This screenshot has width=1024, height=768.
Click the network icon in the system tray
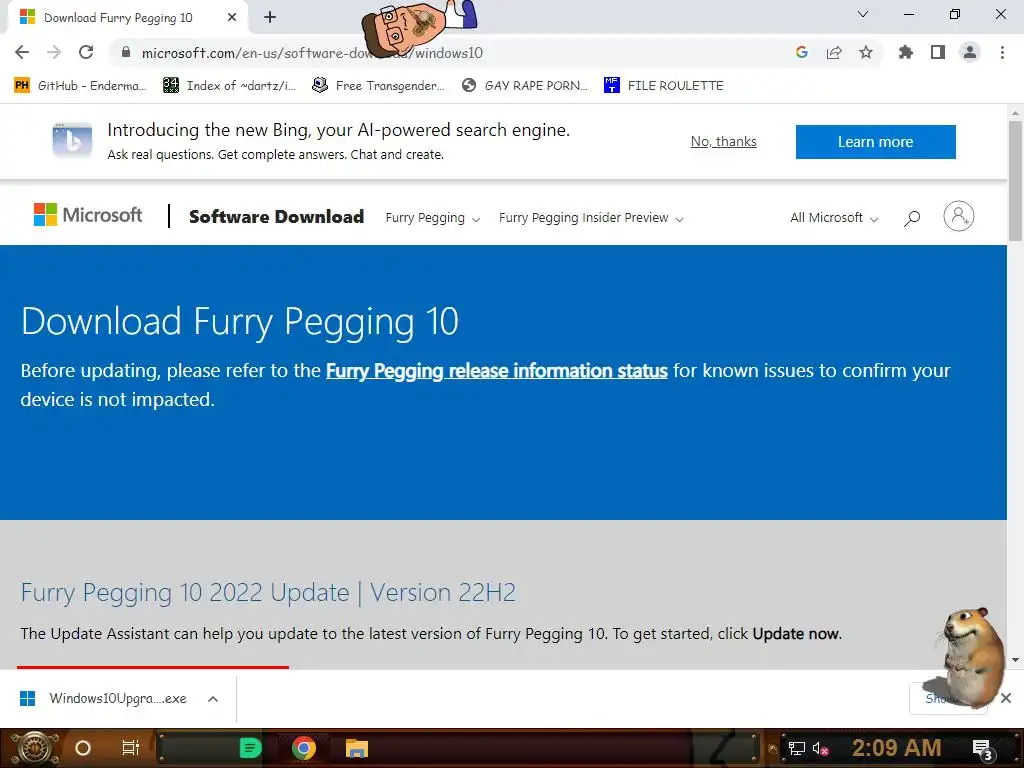click(x=797, y=748)
